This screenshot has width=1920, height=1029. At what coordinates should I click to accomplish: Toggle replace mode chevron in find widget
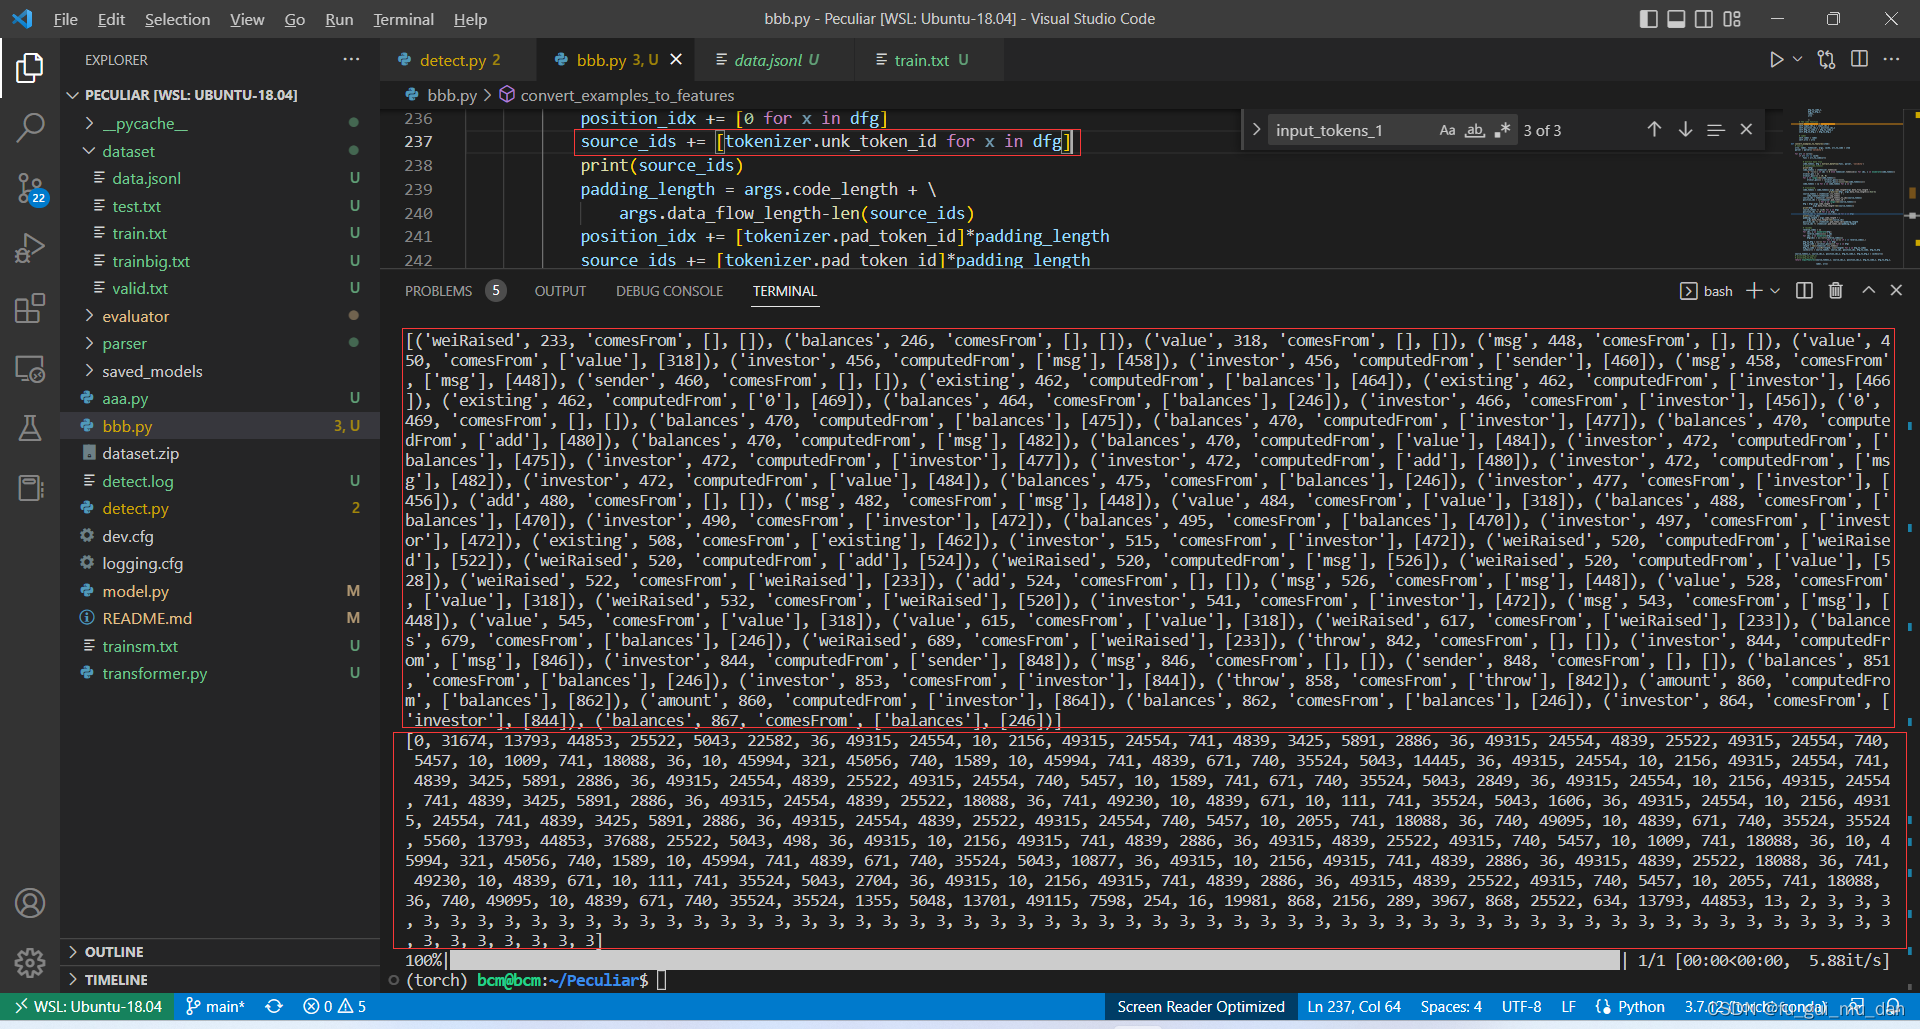[x=1256, y=130]
